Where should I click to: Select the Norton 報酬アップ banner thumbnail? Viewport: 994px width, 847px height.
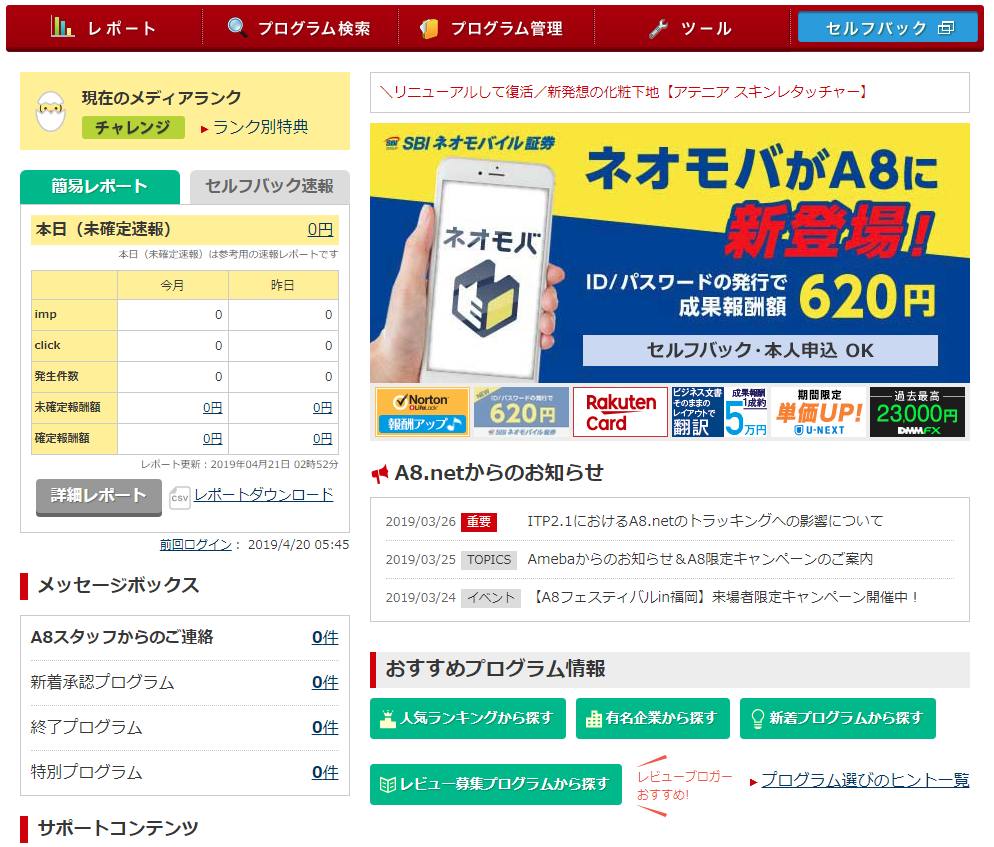pos(422,412)
